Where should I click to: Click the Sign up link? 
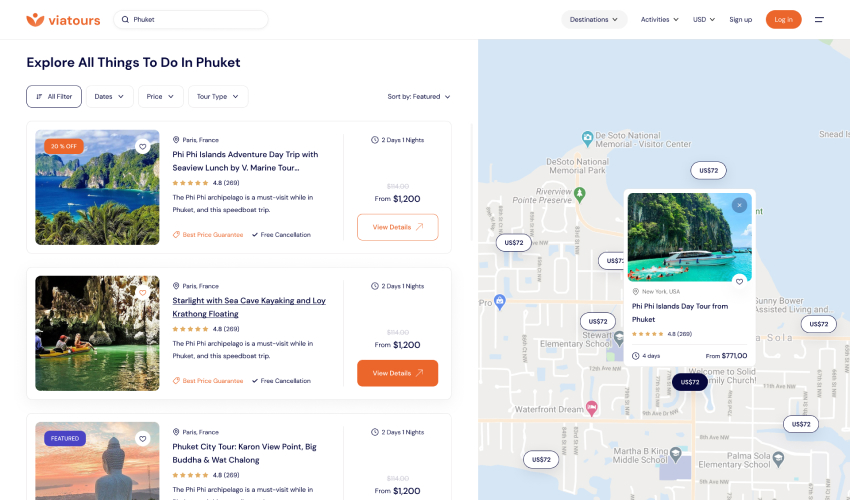coord(740,19)
